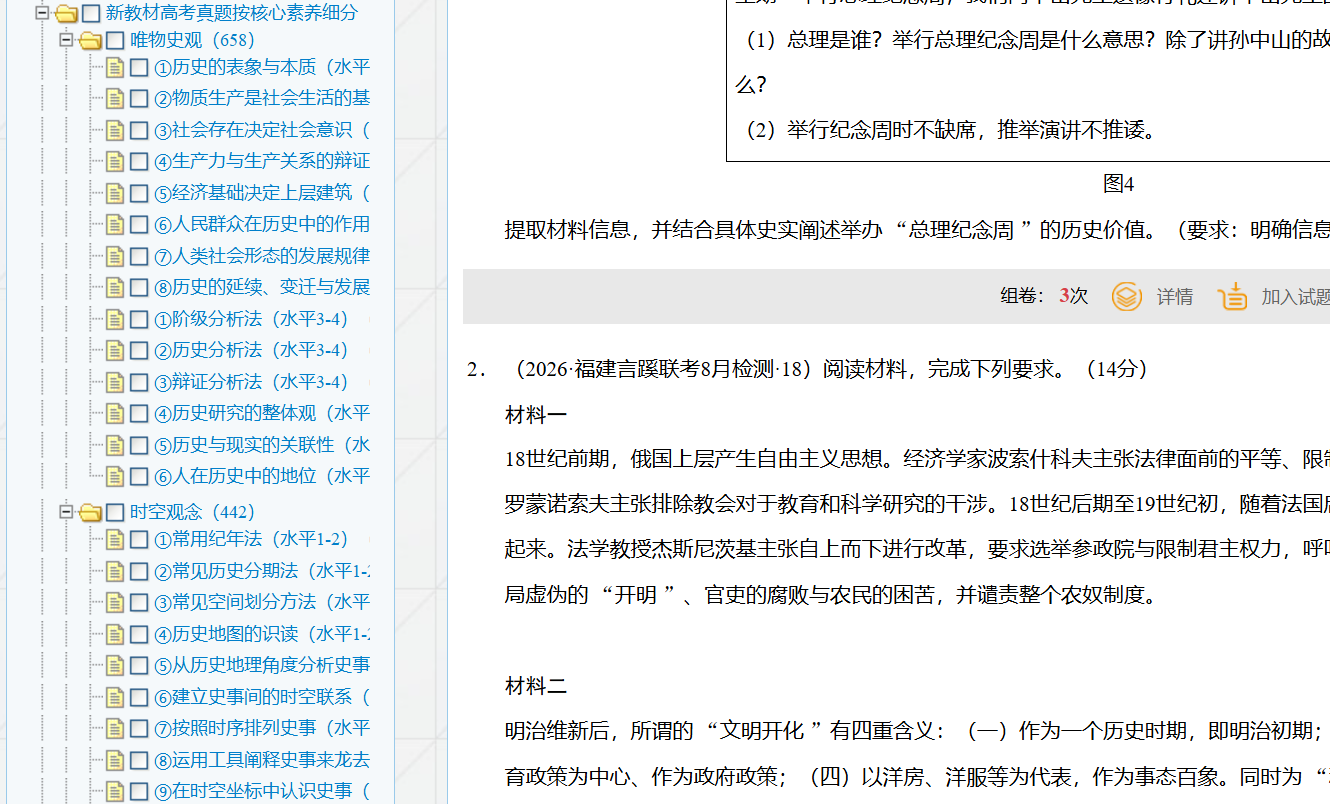Click the 加入试题 basket icon
Viewport: 1330px width, 804px height.
coord(1233,297)
